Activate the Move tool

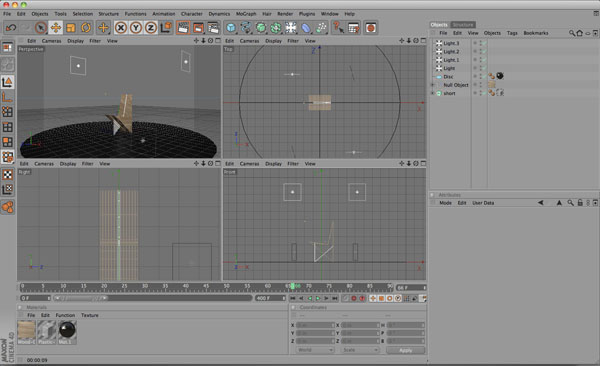tap(55, 28)
